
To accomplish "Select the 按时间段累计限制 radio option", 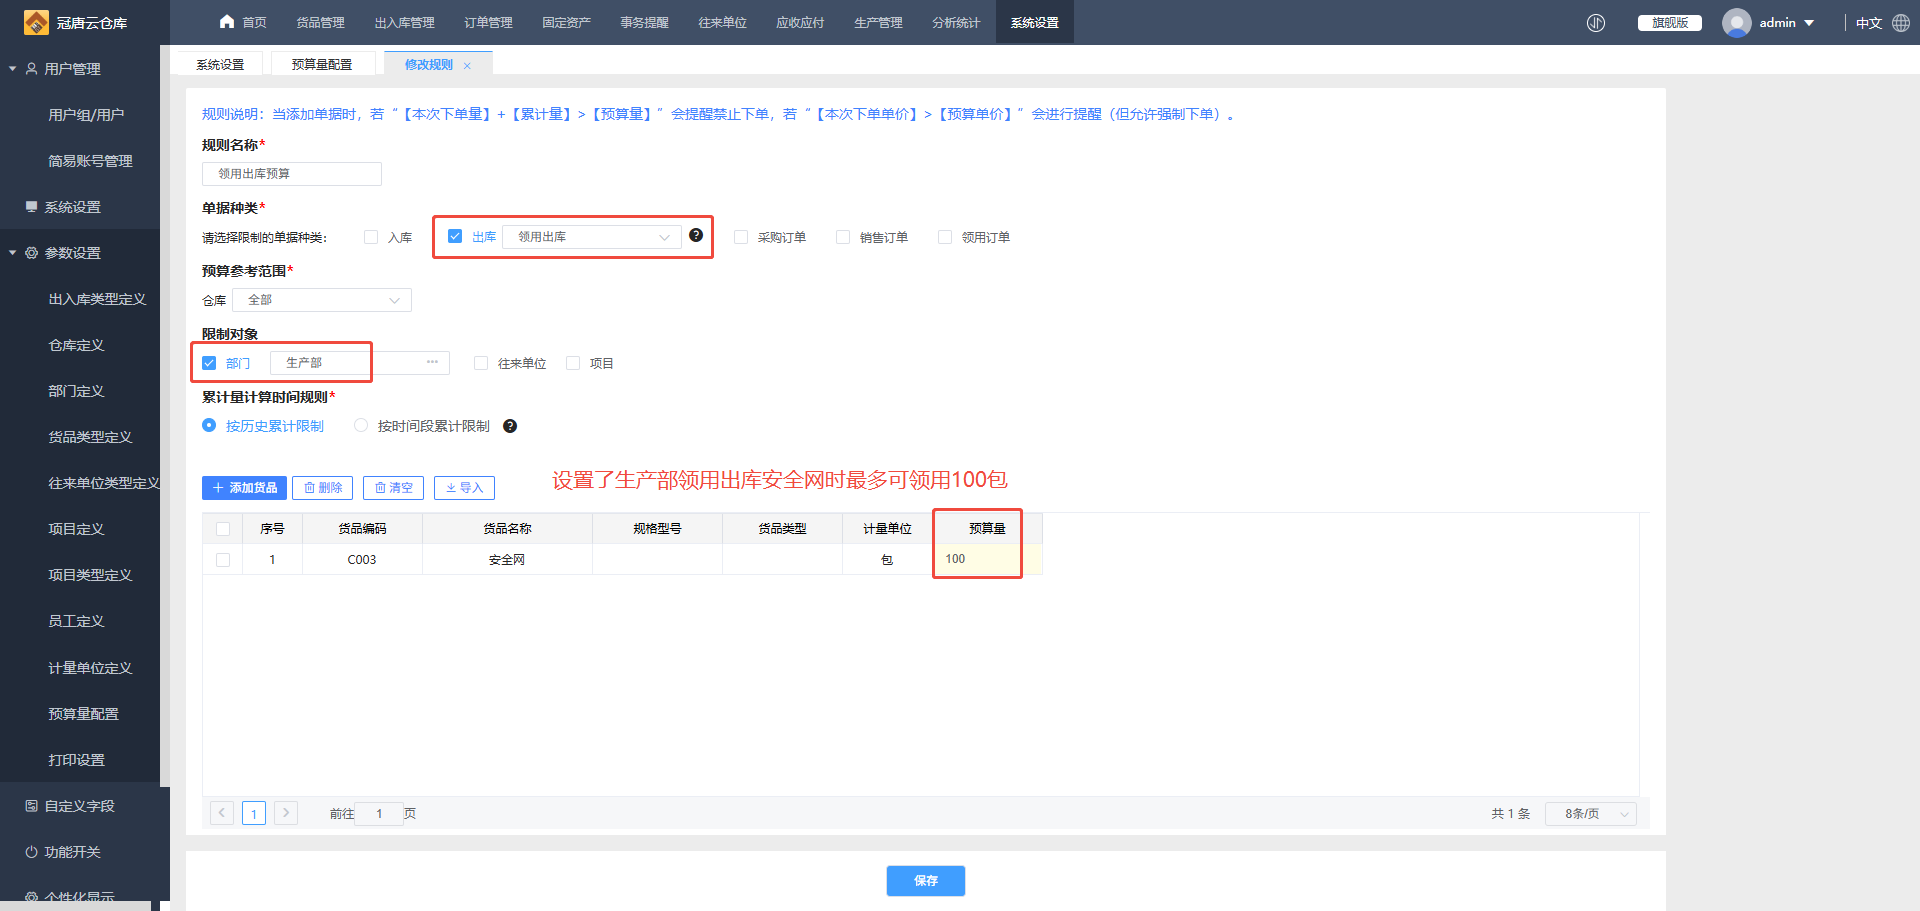I will pos(361,425).
